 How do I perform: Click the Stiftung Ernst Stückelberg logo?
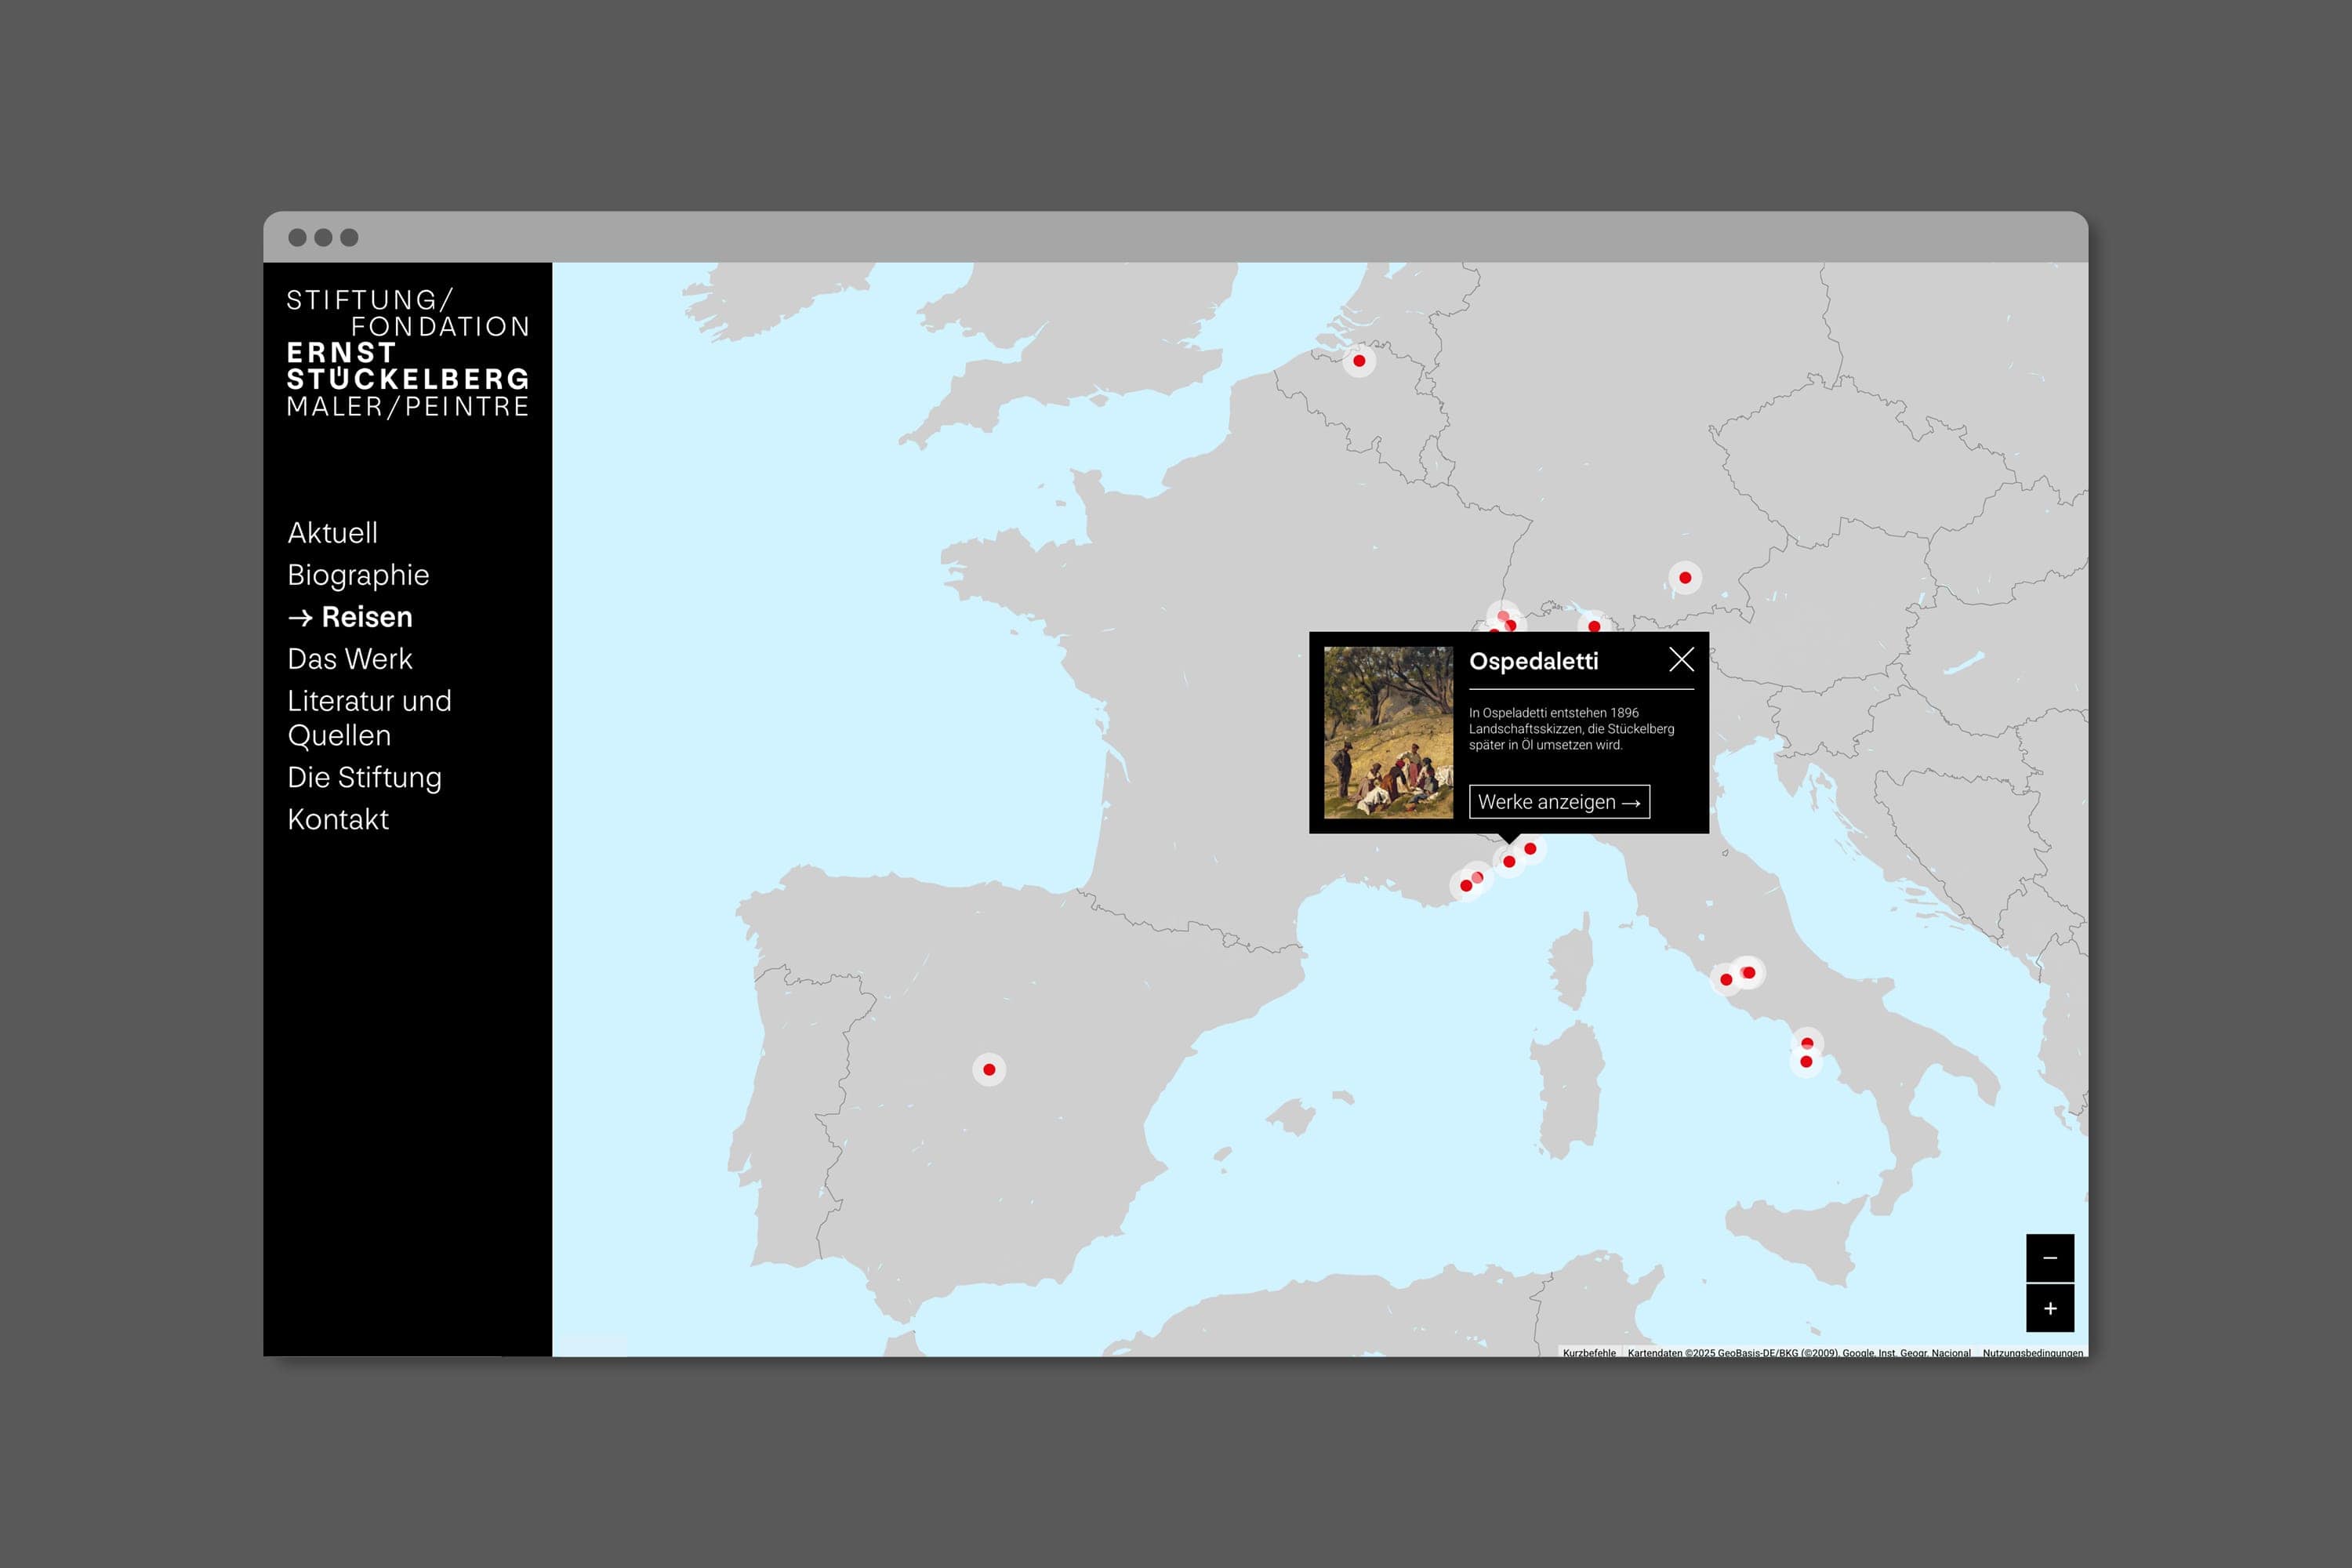(408, 353)
